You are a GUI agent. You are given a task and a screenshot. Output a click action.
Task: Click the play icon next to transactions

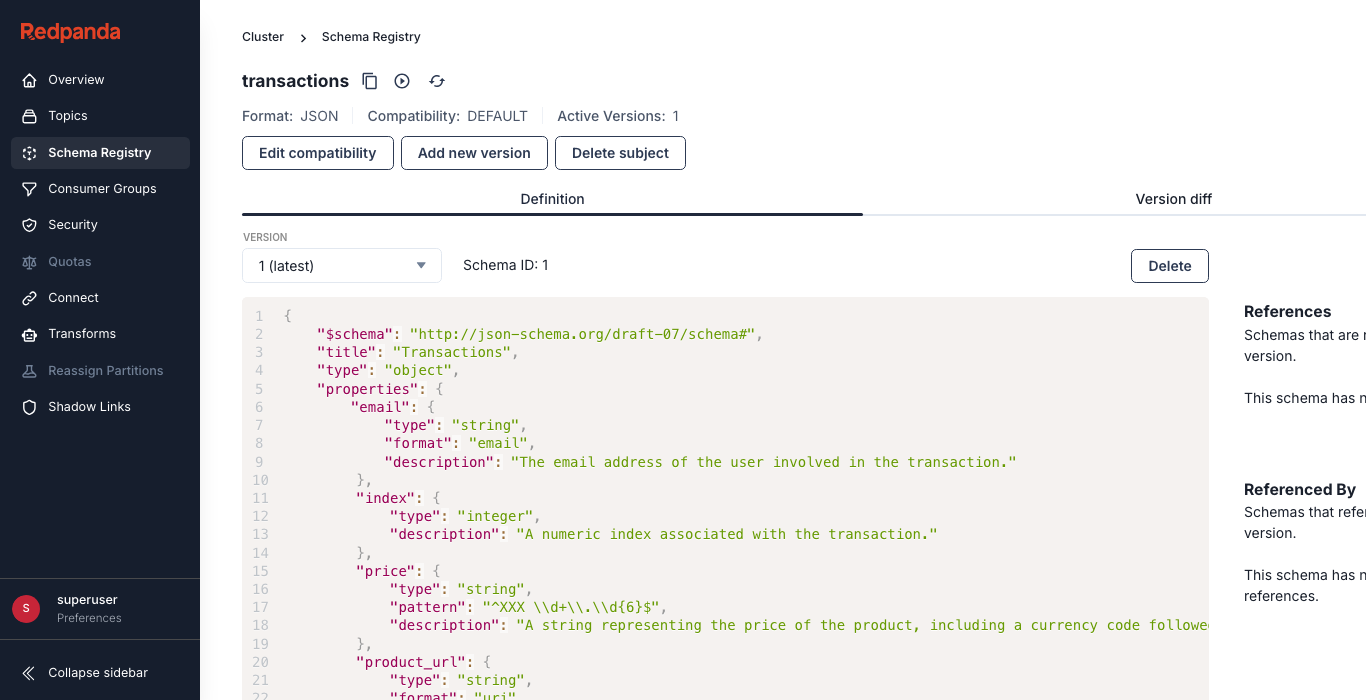[402, 81]
